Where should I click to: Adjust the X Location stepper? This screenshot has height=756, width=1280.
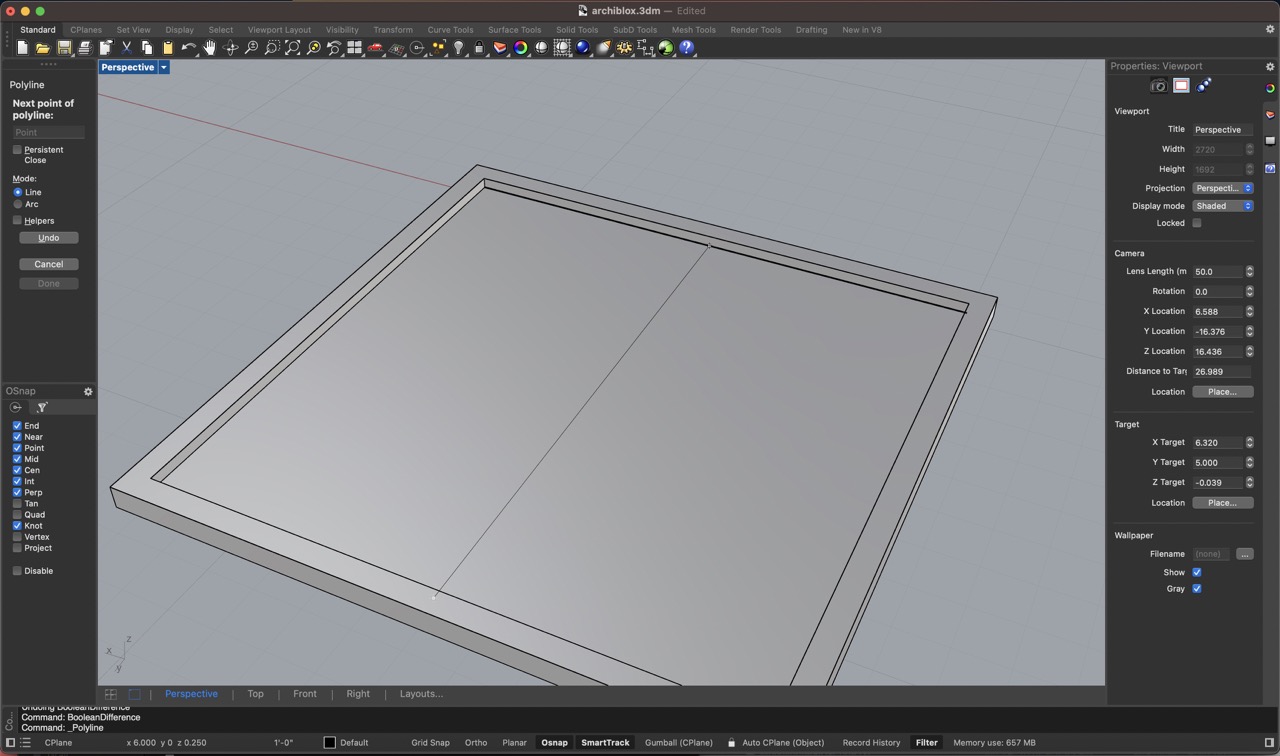click(x=1249, y=311)
